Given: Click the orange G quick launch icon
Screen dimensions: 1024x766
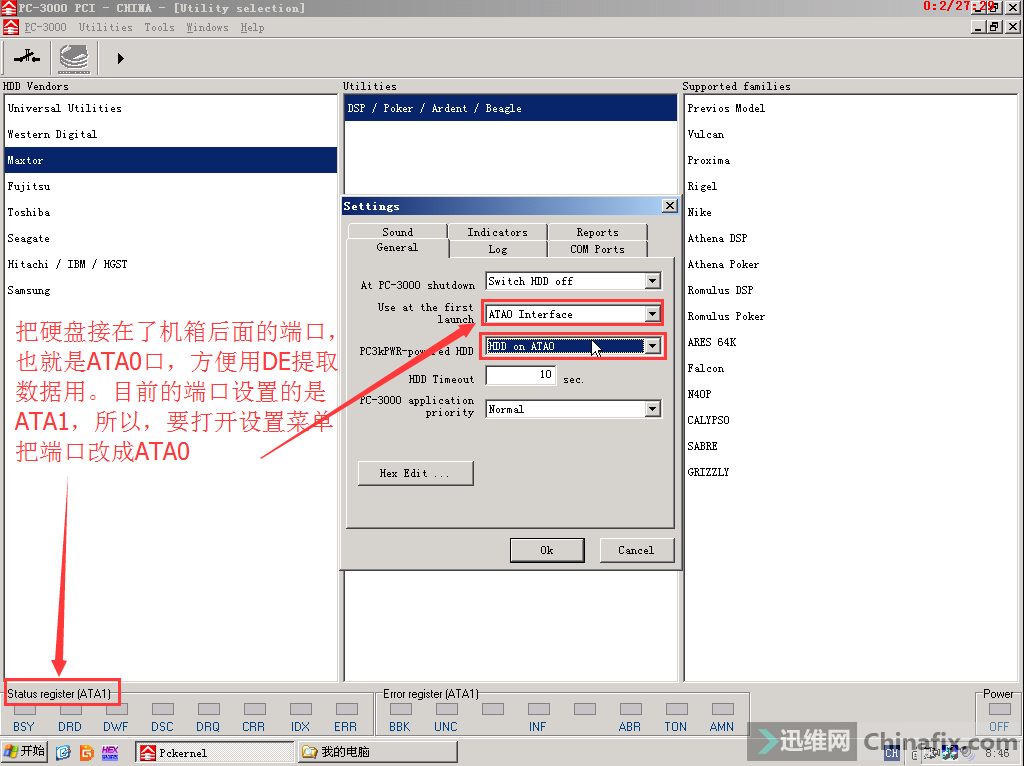Looking at the screenshot, I should (86, 752).
